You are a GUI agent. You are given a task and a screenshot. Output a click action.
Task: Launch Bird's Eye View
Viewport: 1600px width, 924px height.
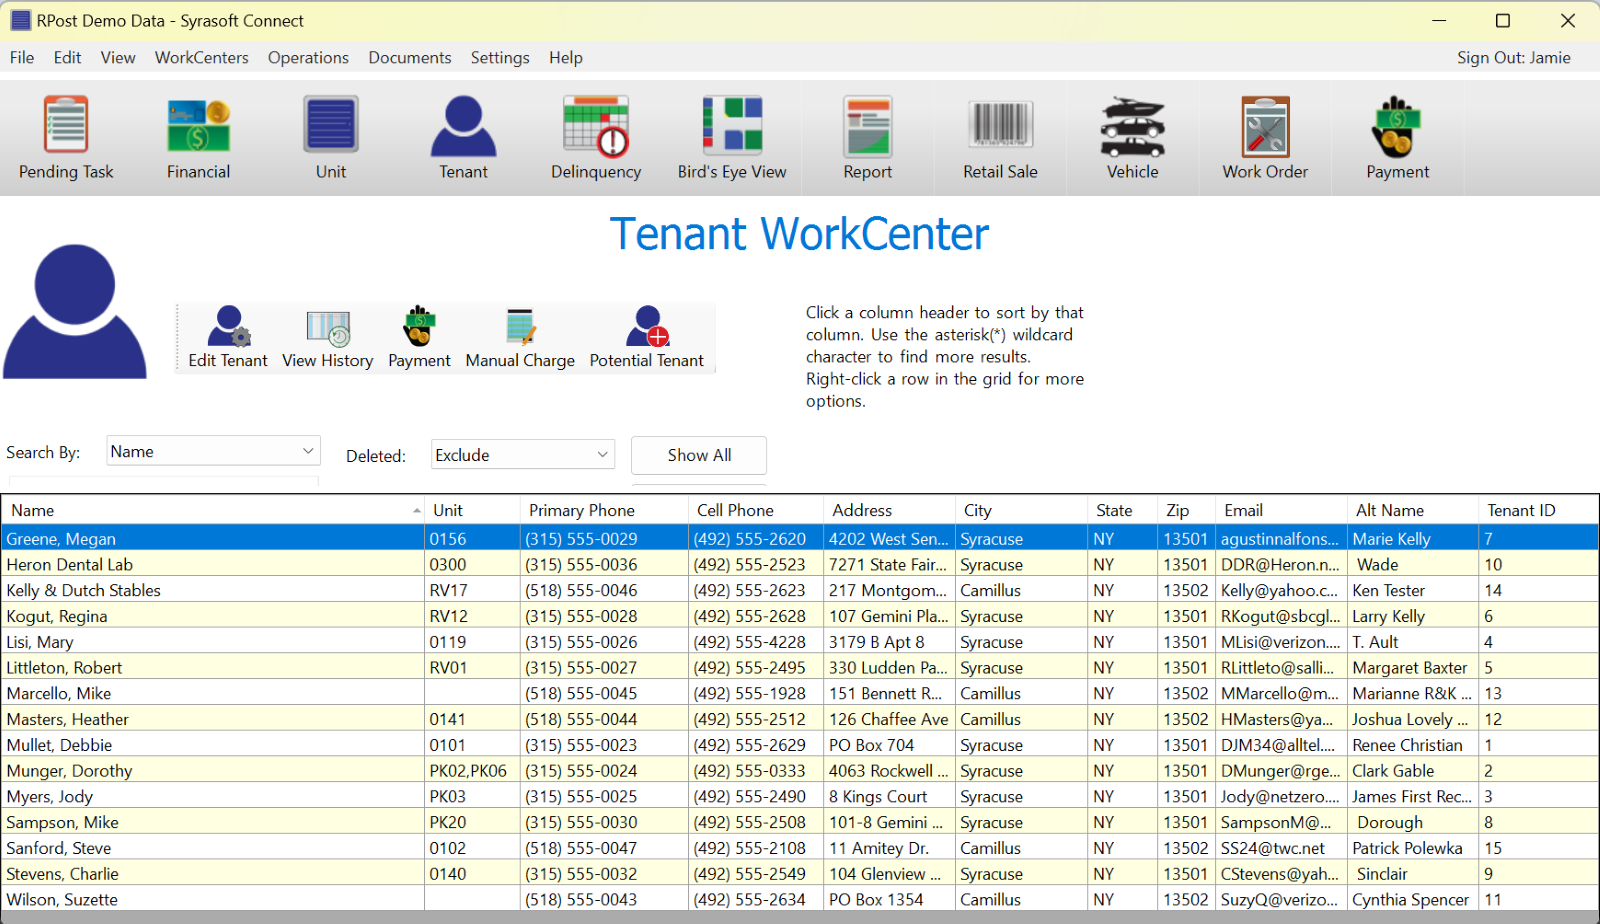tap(732, 139)
